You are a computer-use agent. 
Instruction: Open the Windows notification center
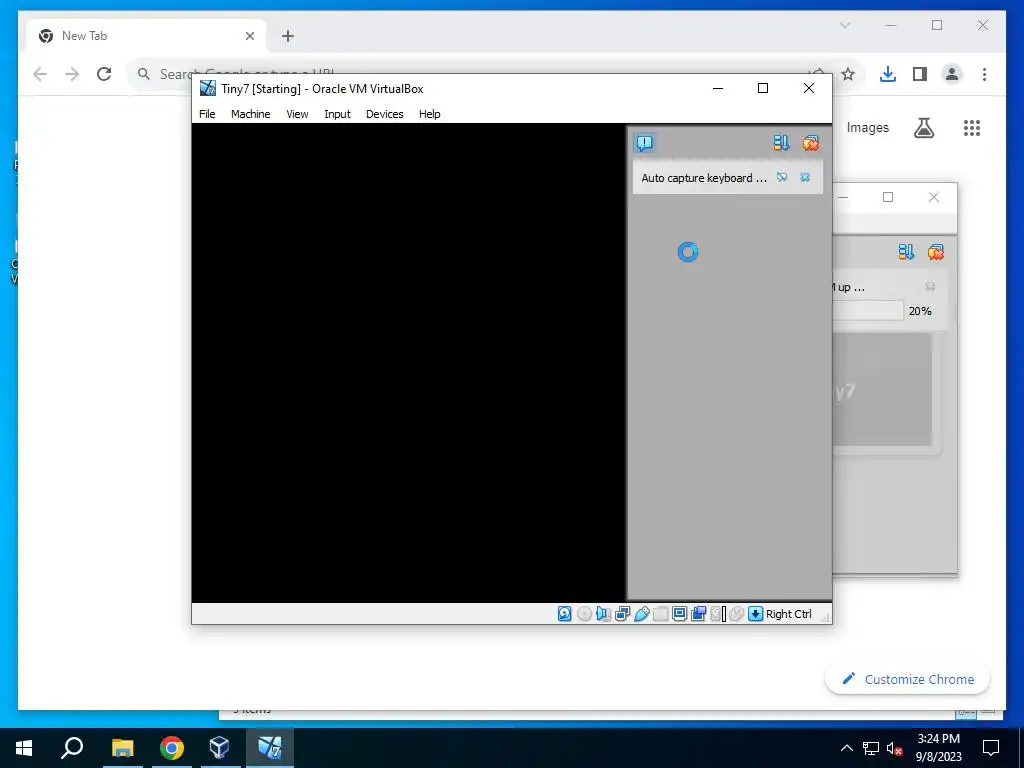coord(991,748)
